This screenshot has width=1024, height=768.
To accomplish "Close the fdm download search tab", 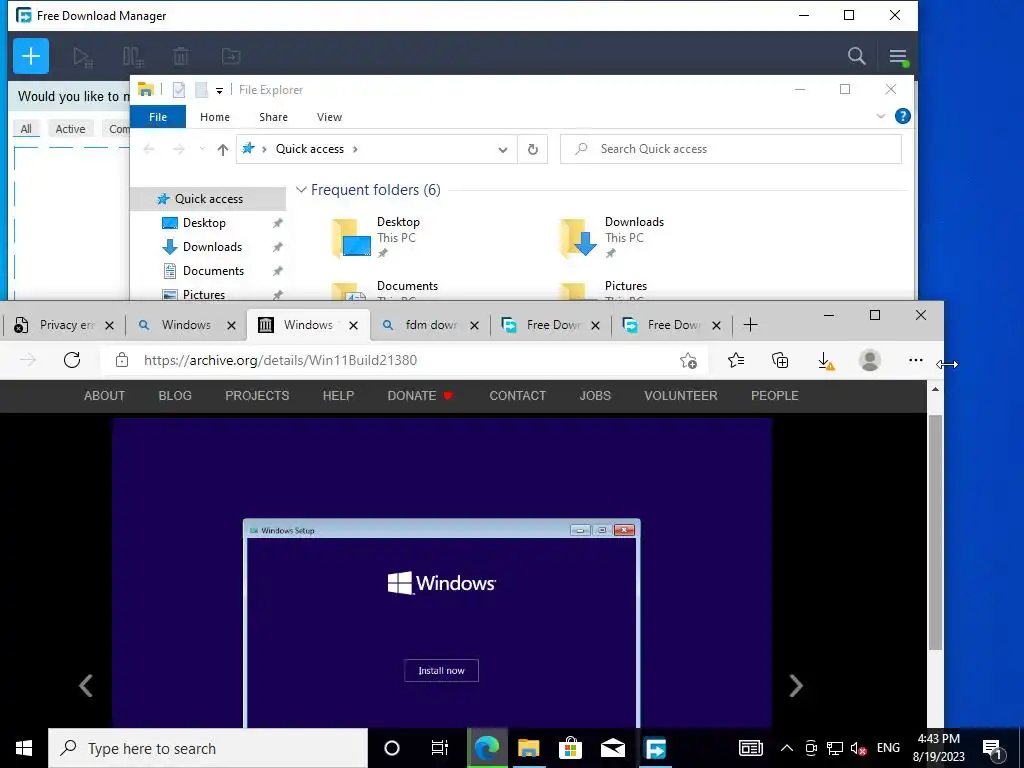I will click(x=475, y=325).
